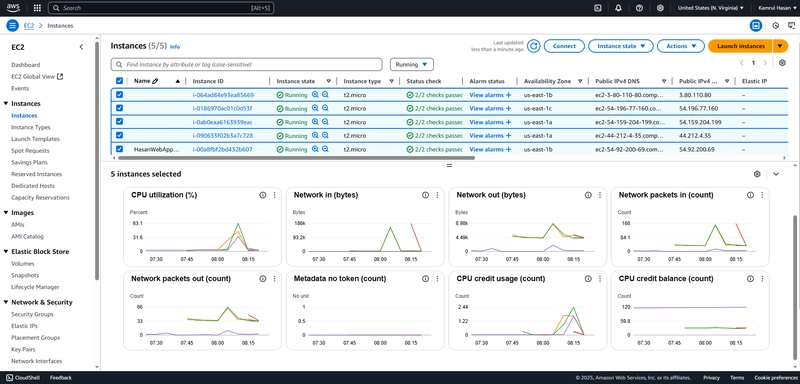Screen dimensions: 800x384
Task: Toggle the select-all instances checkbox
Action: pos(119,81)
